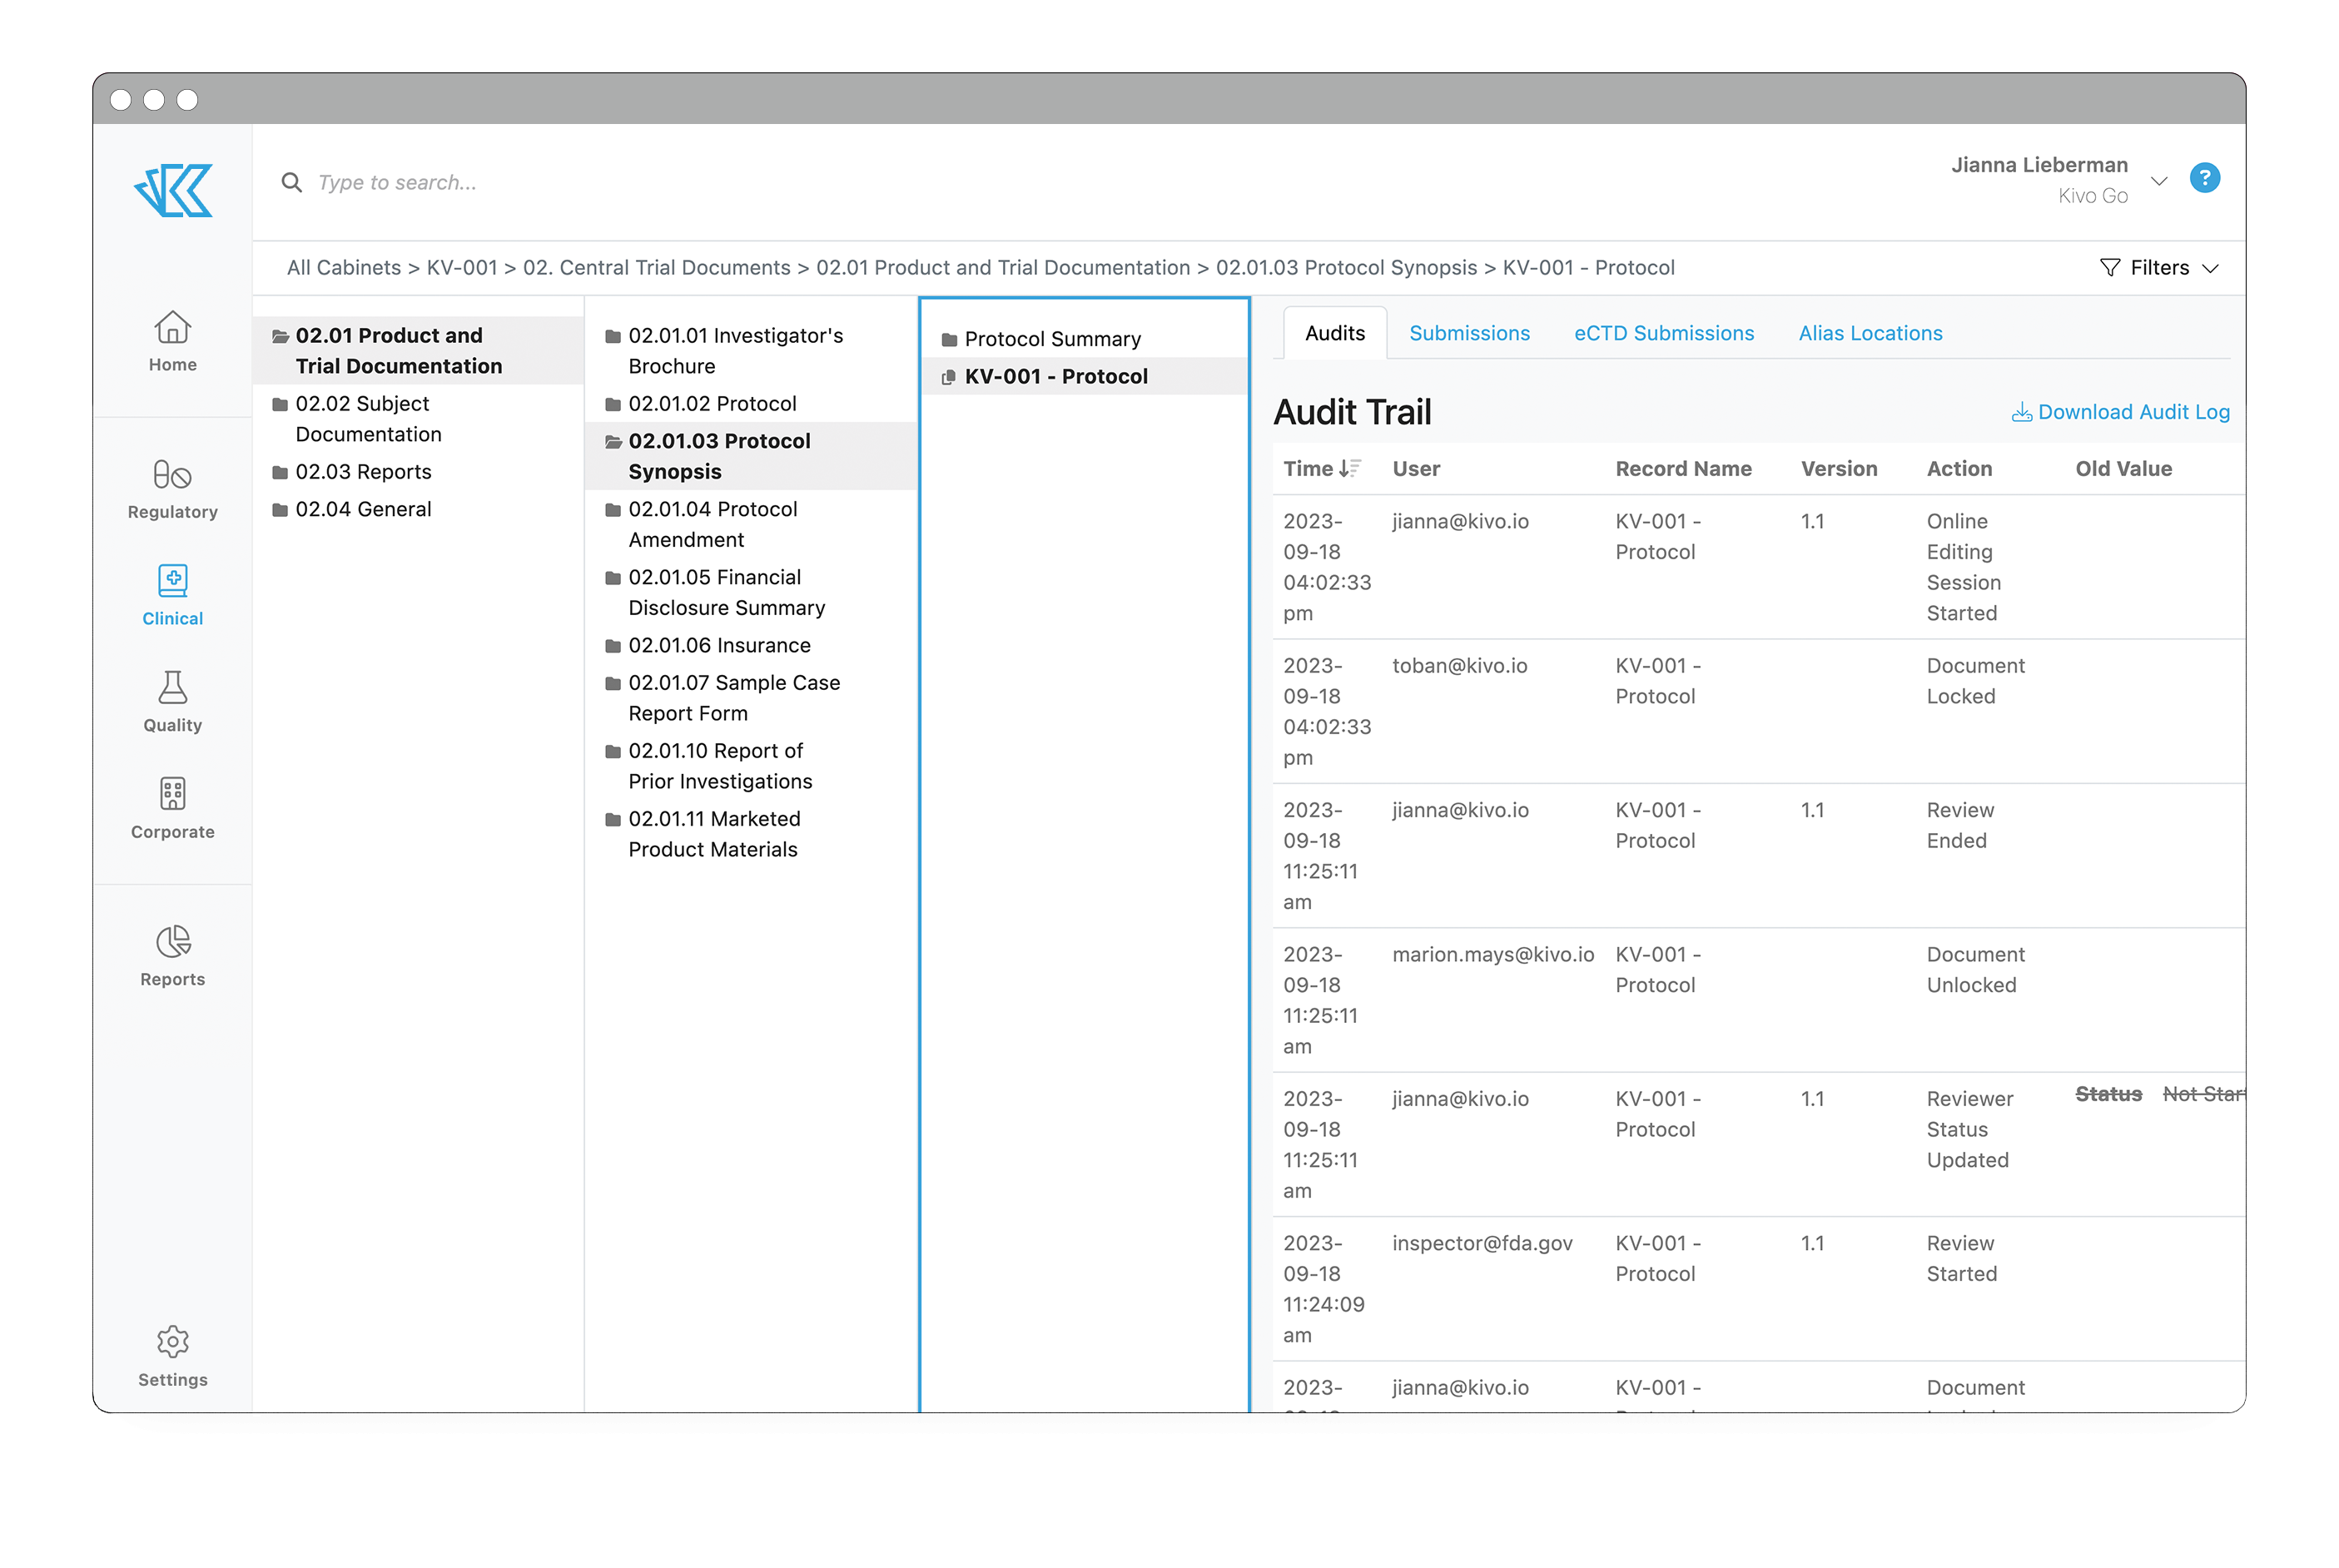
Task: Open the help question mark icon
Action: pos(2205,178)
